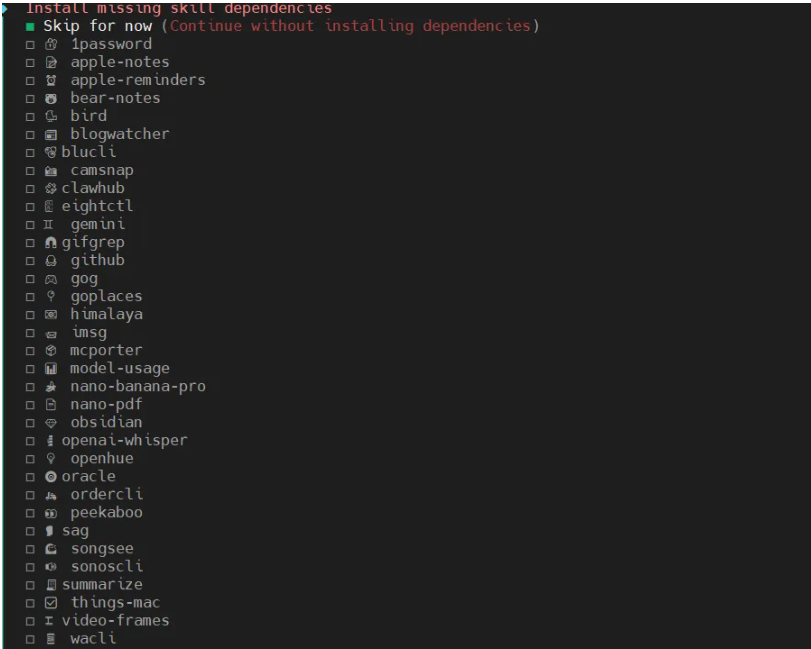Click the camsnap camera icon

pyautogui.click(x=51, y=171)
